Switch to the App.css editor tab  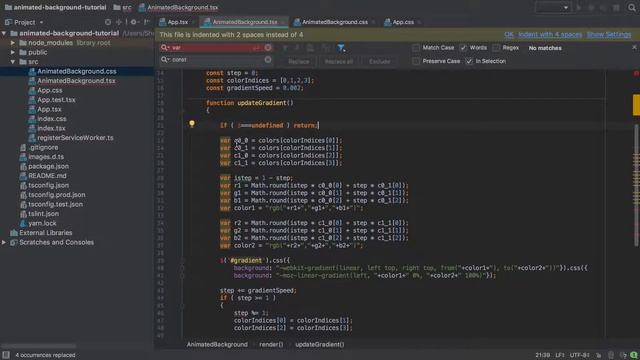click(x=403, y=22)
